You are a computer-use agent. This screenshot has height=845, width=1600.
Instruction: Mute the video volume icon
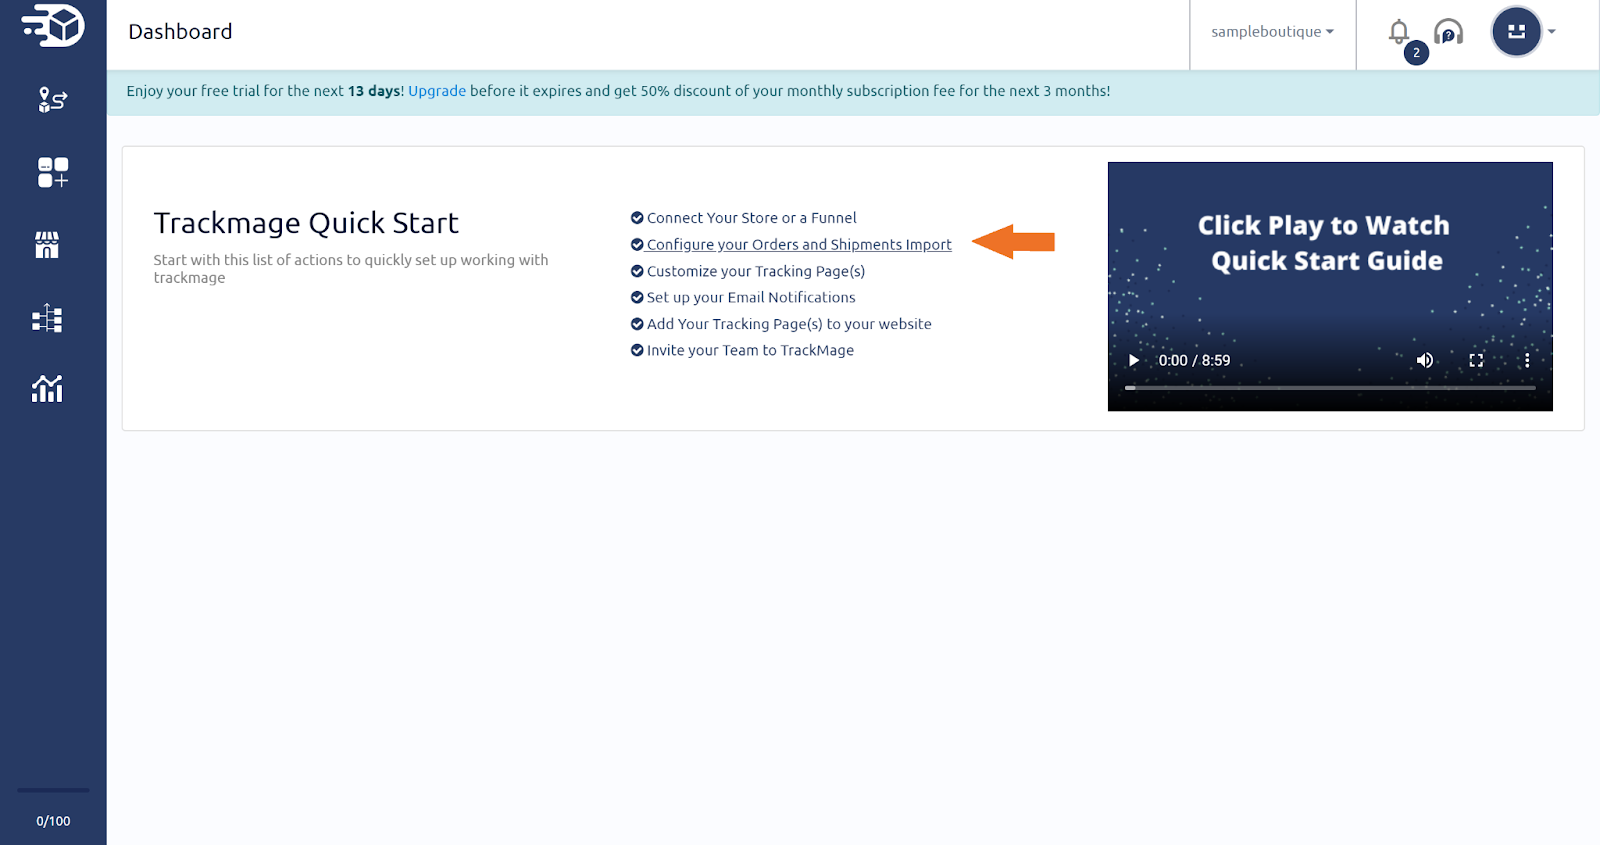(x=1425, y=361)
